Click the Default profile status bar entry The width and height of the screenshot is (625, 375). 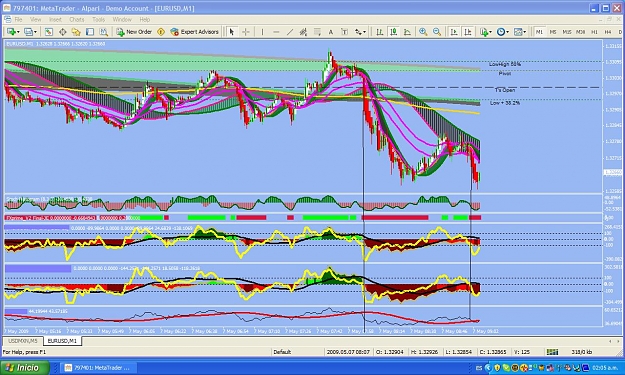[282, 352]
